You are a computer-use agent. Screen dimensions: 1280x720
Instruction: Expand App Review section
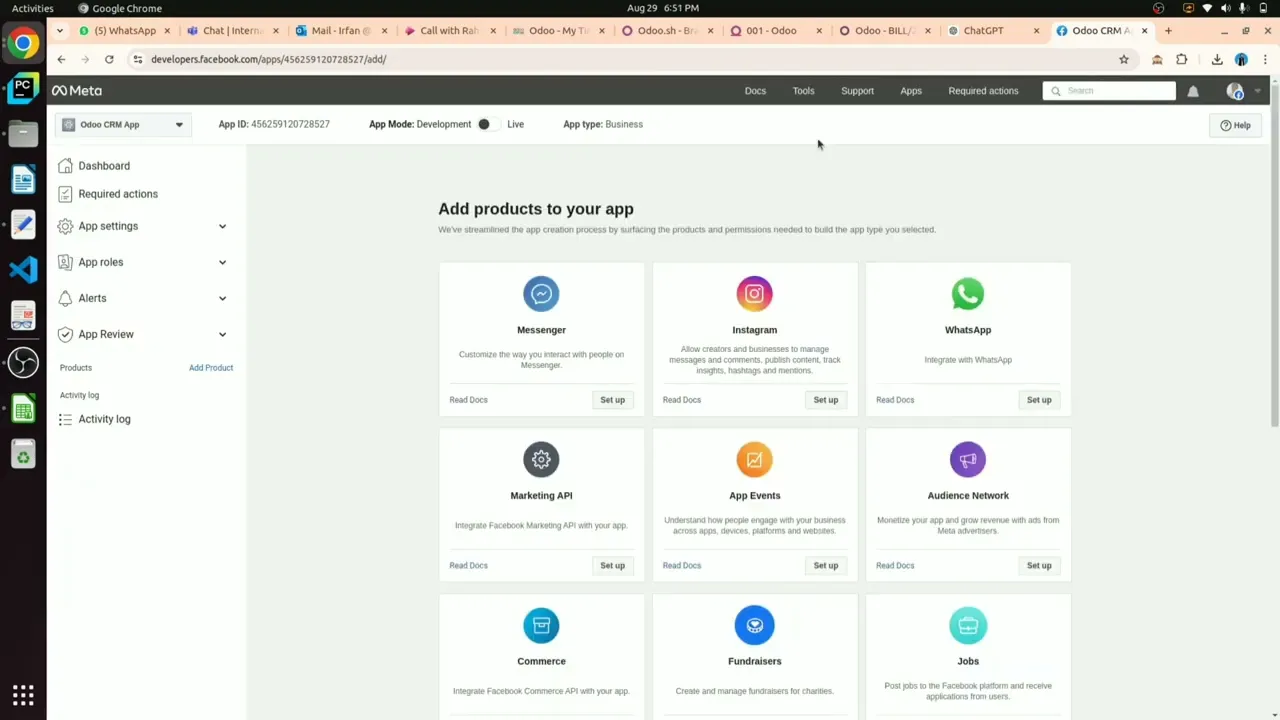click(143, 334)
